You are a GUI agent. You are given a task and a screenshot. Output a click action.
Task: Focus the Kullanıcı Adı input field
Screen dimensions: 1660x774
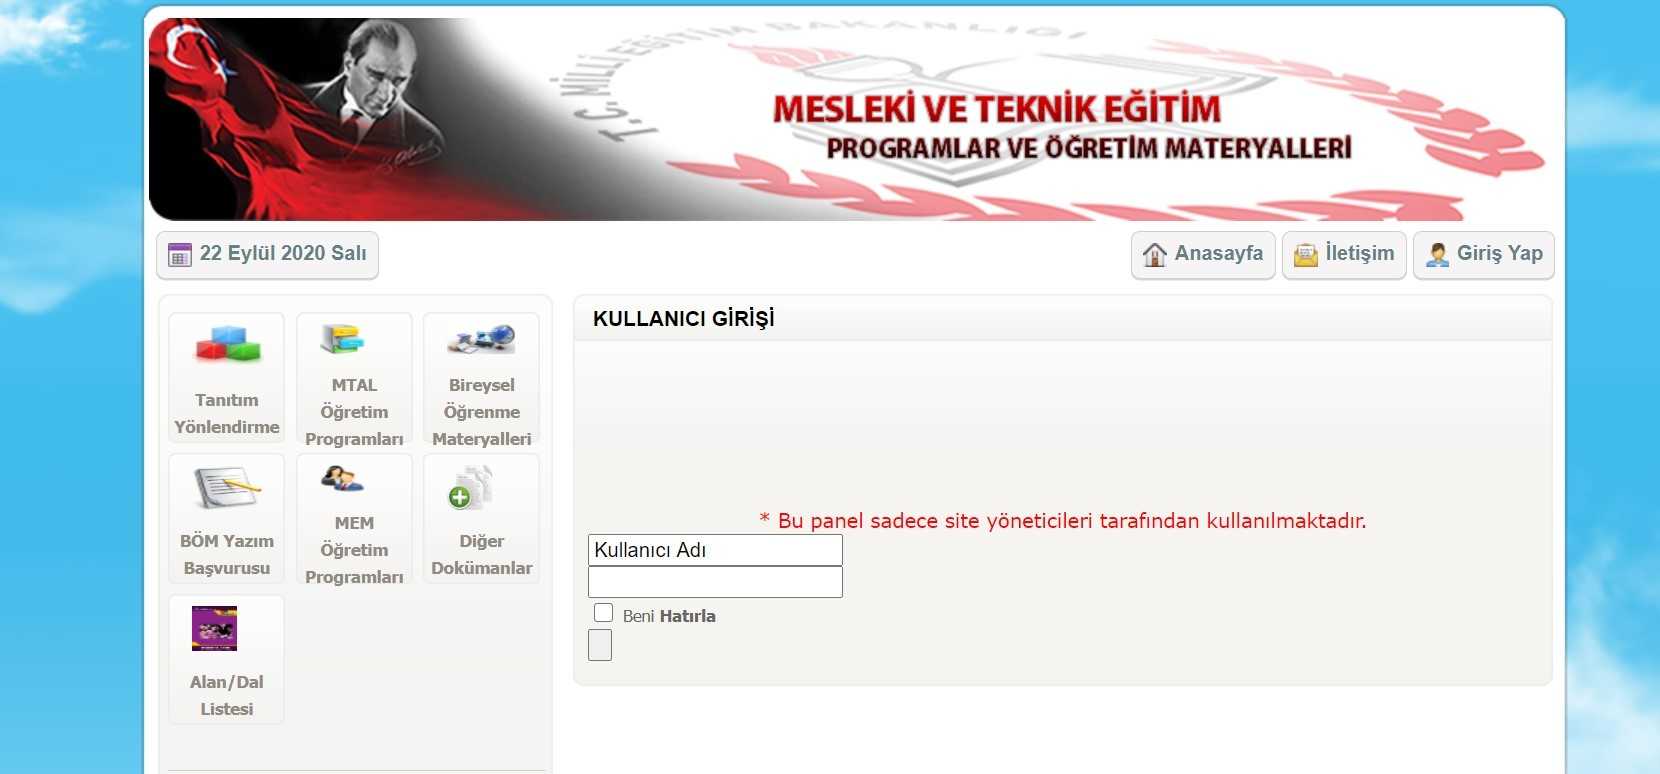[x=715, y=550]
